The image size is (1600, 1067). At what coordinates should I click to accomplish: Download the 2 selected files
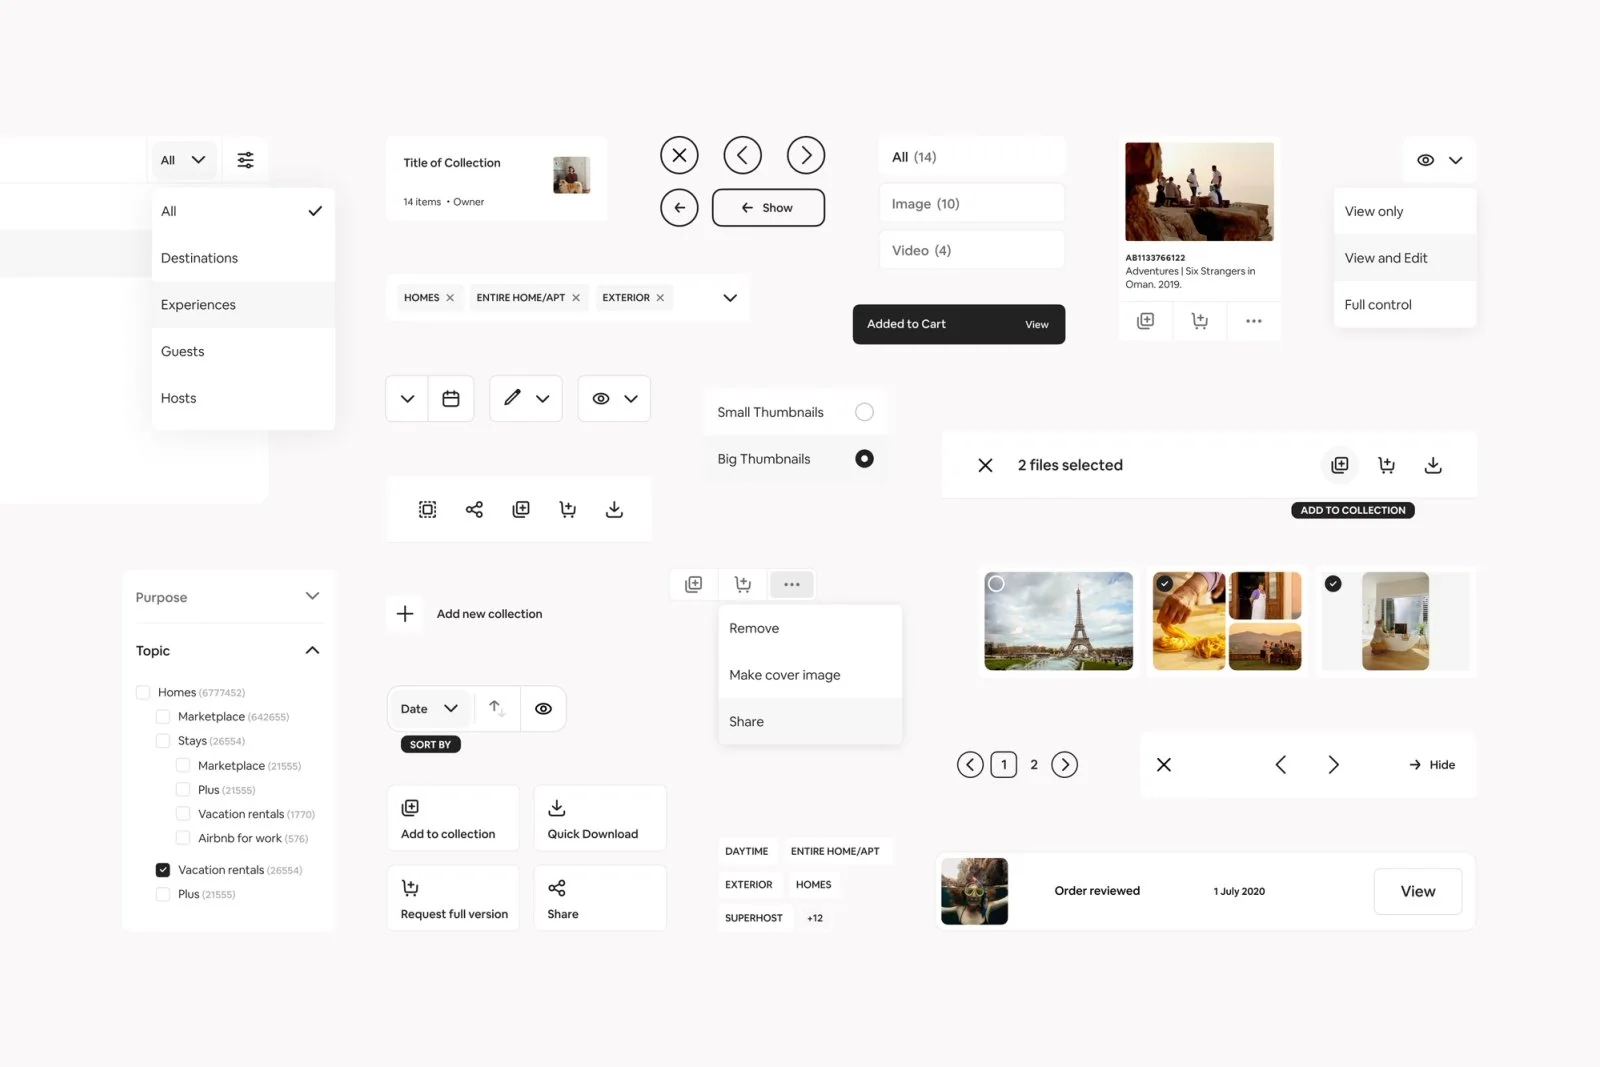[x=1433, y=465]
